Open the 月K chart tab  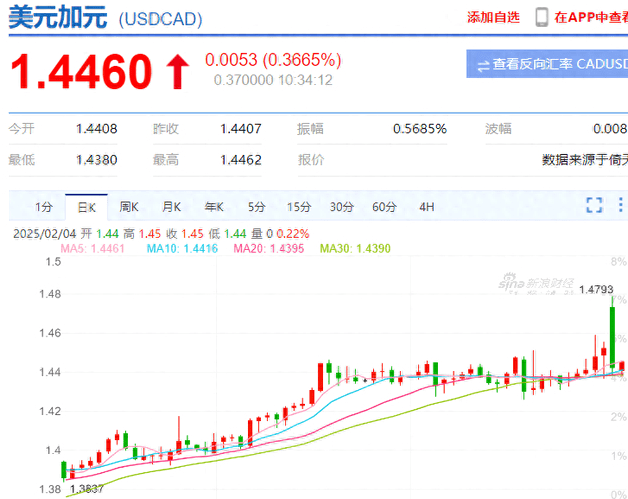click(x=171, y=207)
